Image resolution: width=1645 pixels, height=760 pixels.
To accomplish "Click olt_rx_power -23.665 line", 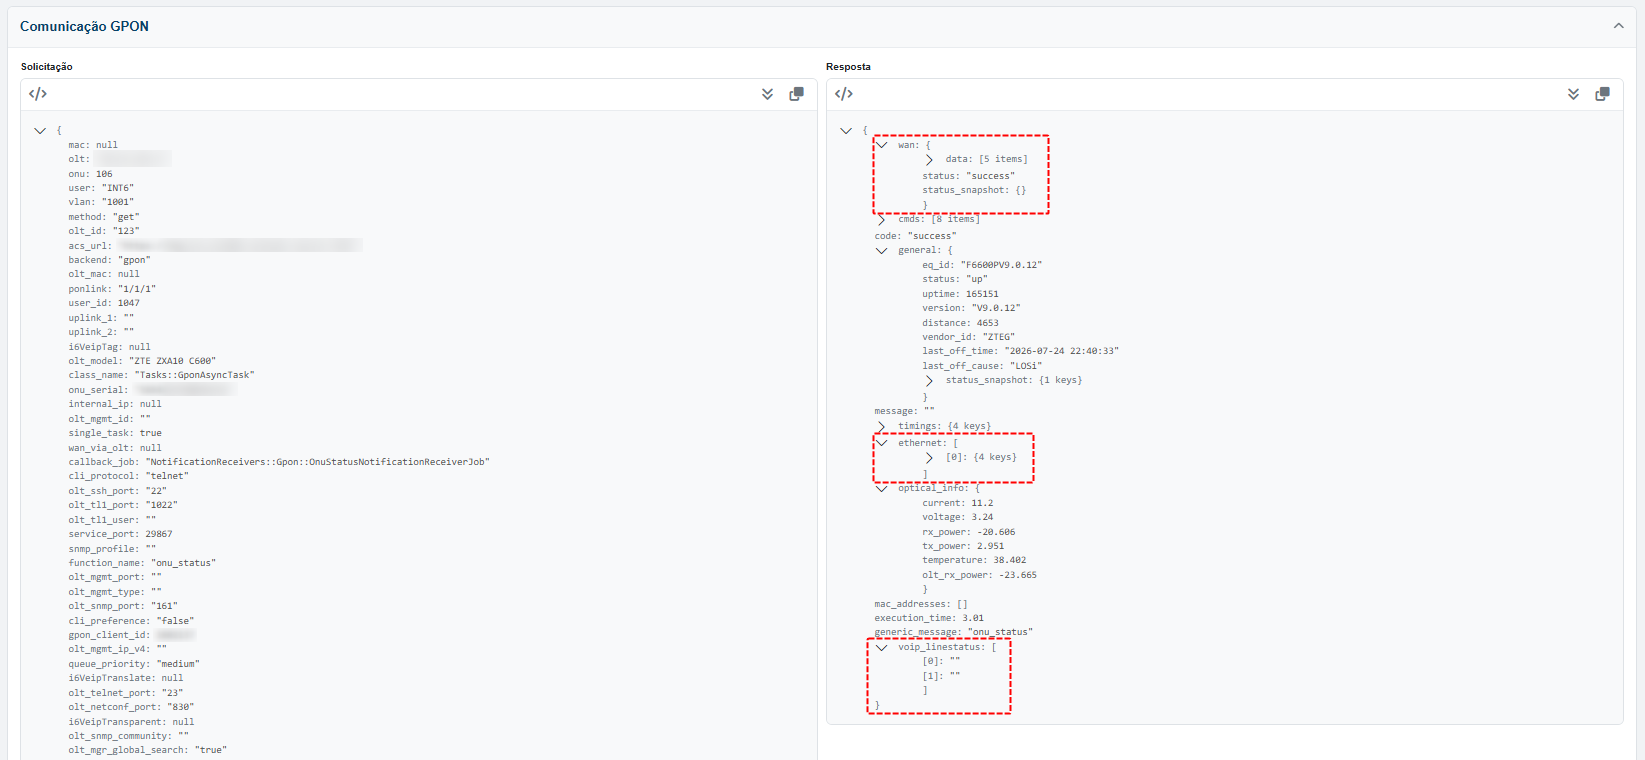I will (x=979, y=575).
